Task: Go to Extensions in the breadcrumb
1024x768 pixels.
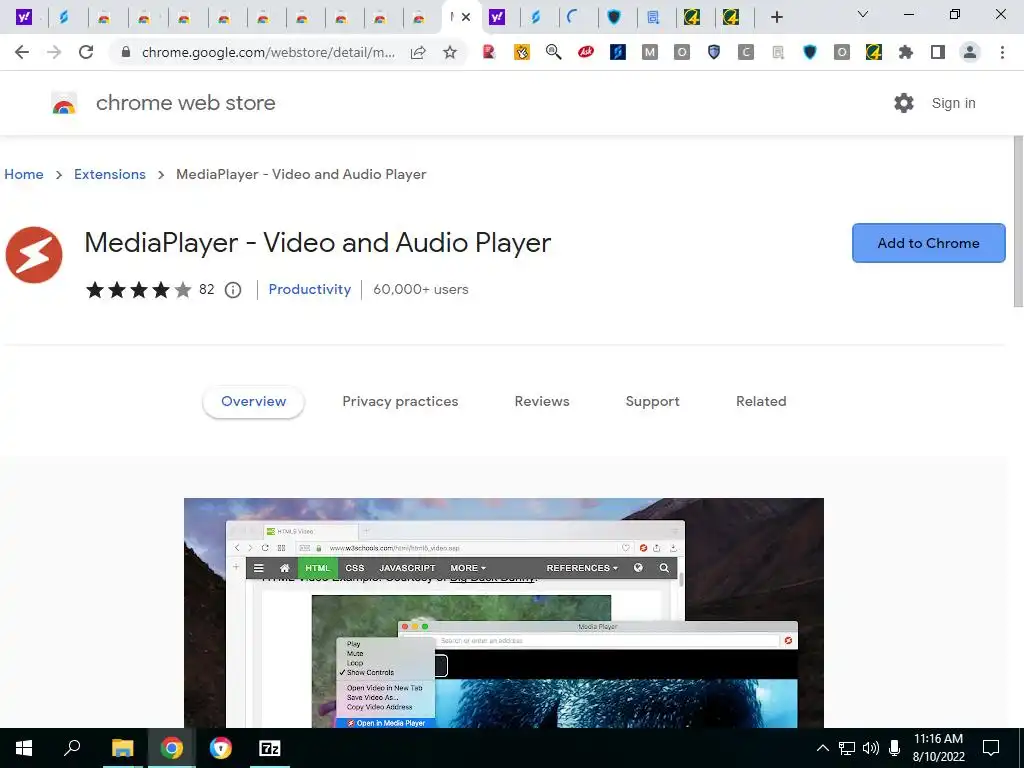Action: [x=110, y=174]
